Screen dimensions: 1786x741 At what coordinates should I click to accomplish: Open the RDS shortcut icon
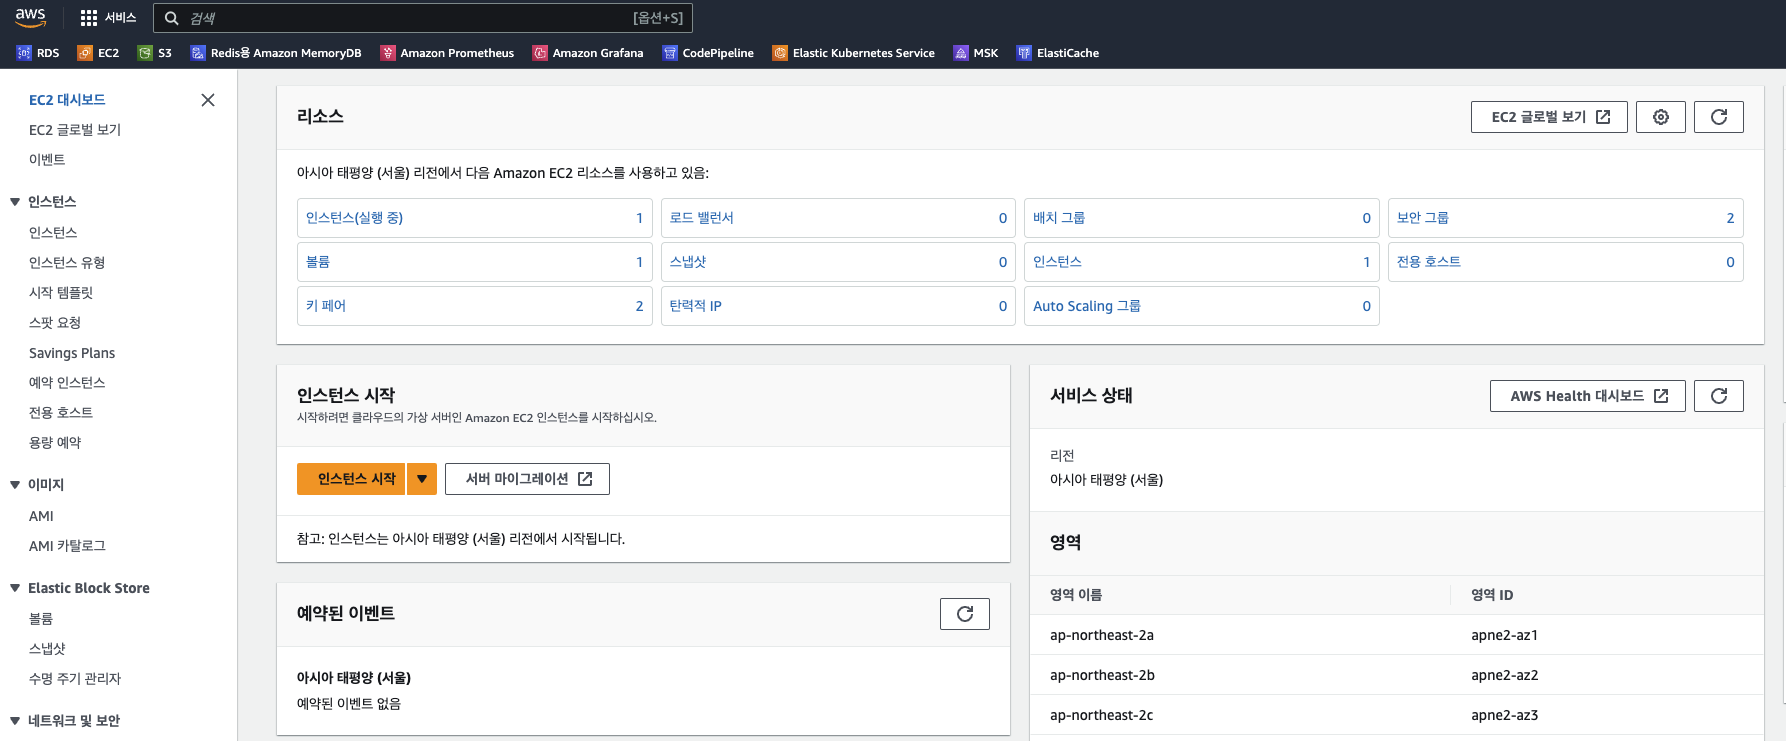(x=24, y=53)
